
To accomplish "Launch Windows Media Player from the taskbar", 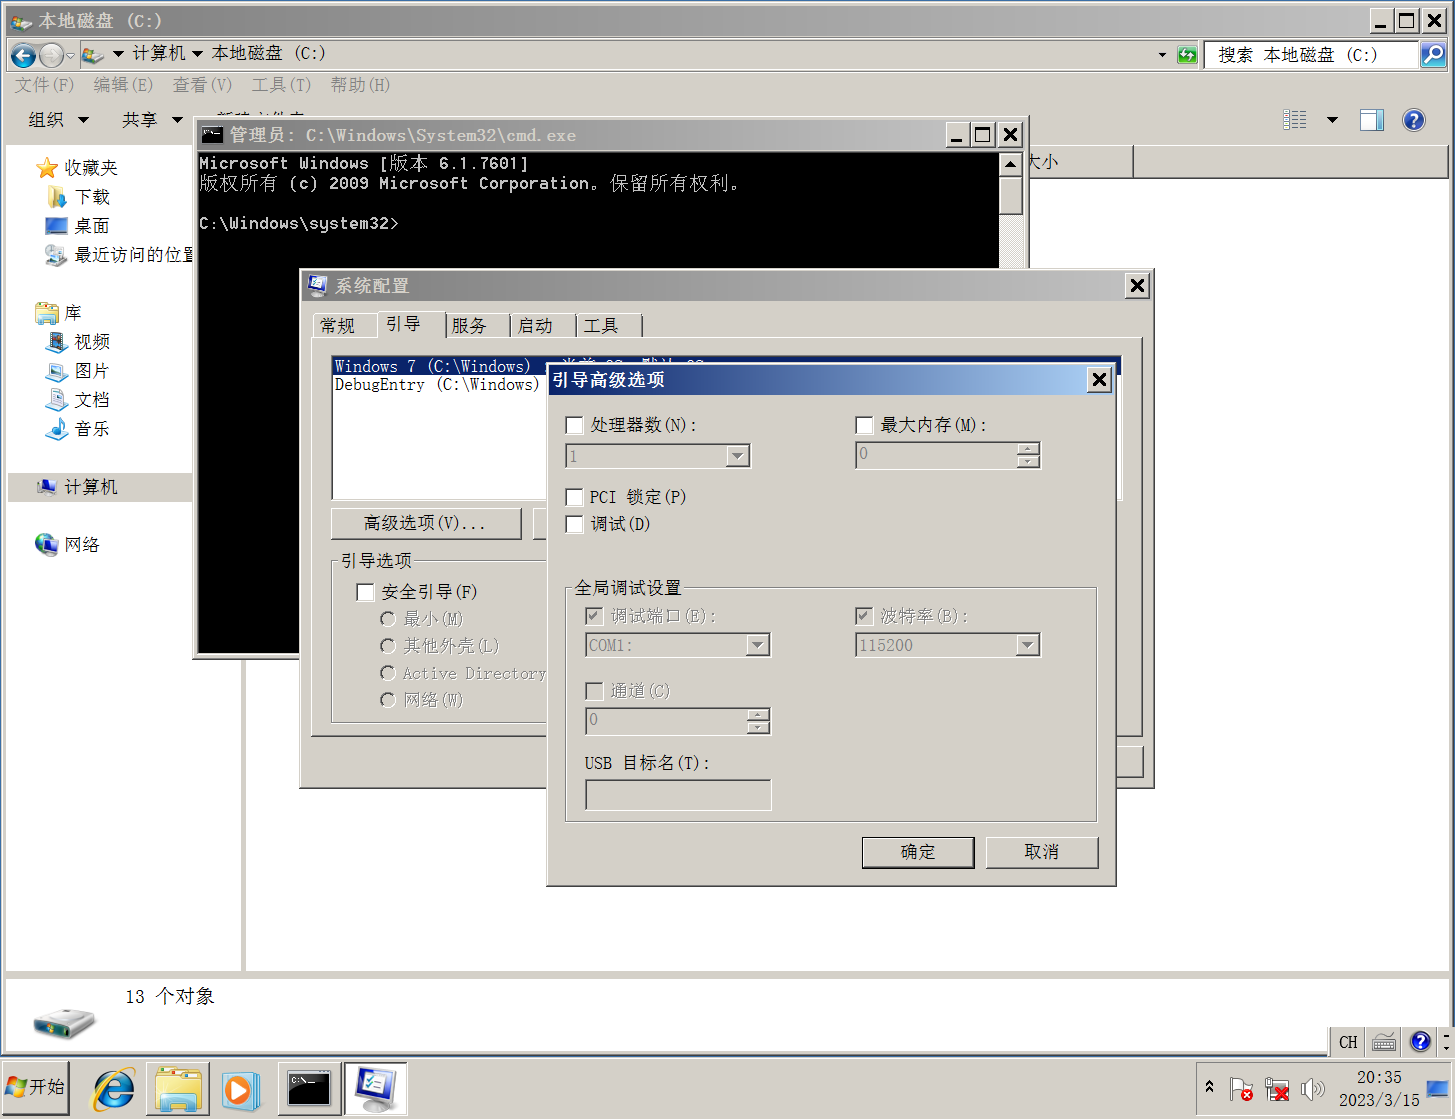I will tap(240, 1089).
